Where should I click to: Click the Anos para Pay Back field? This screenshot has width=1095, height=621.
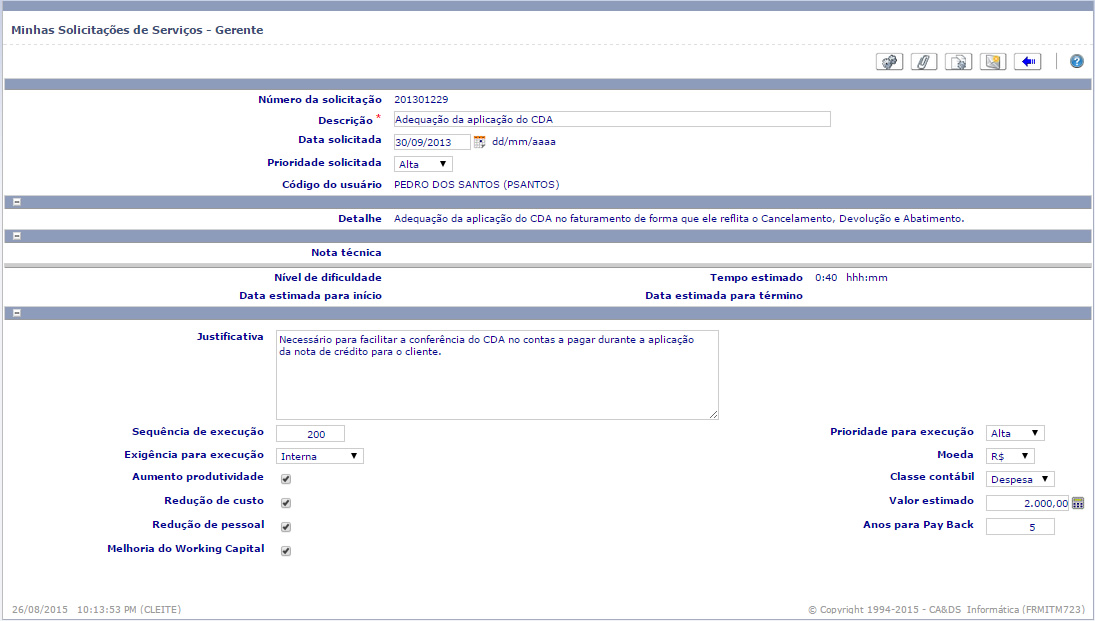1020,527
